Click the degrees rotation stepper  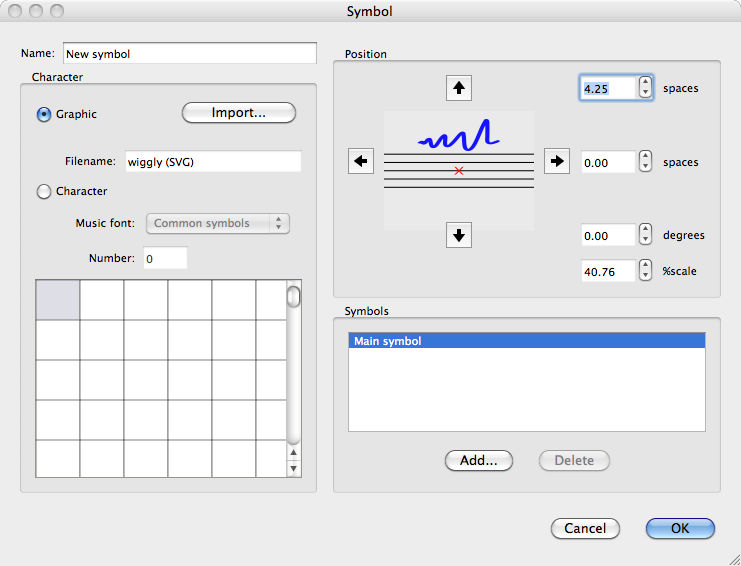pos(646,236)
